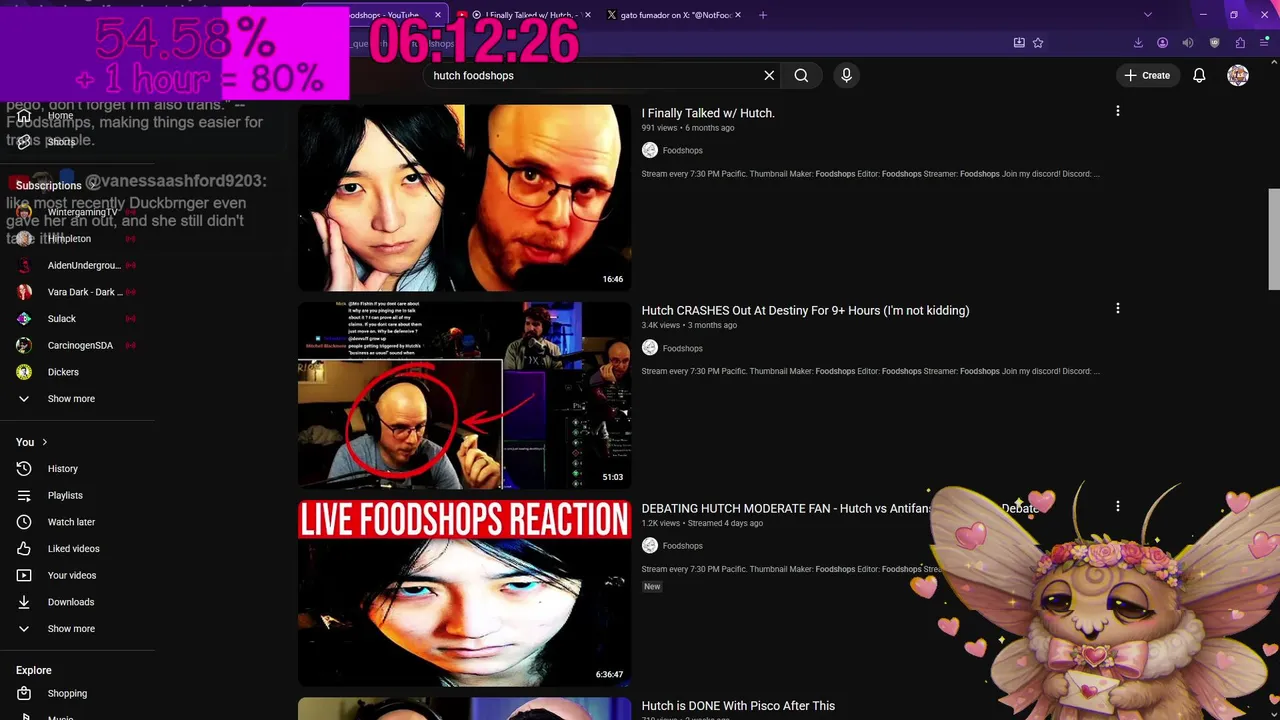Toggle the browser tab audio speaker icon
1280x720 pixels.
1188,43
